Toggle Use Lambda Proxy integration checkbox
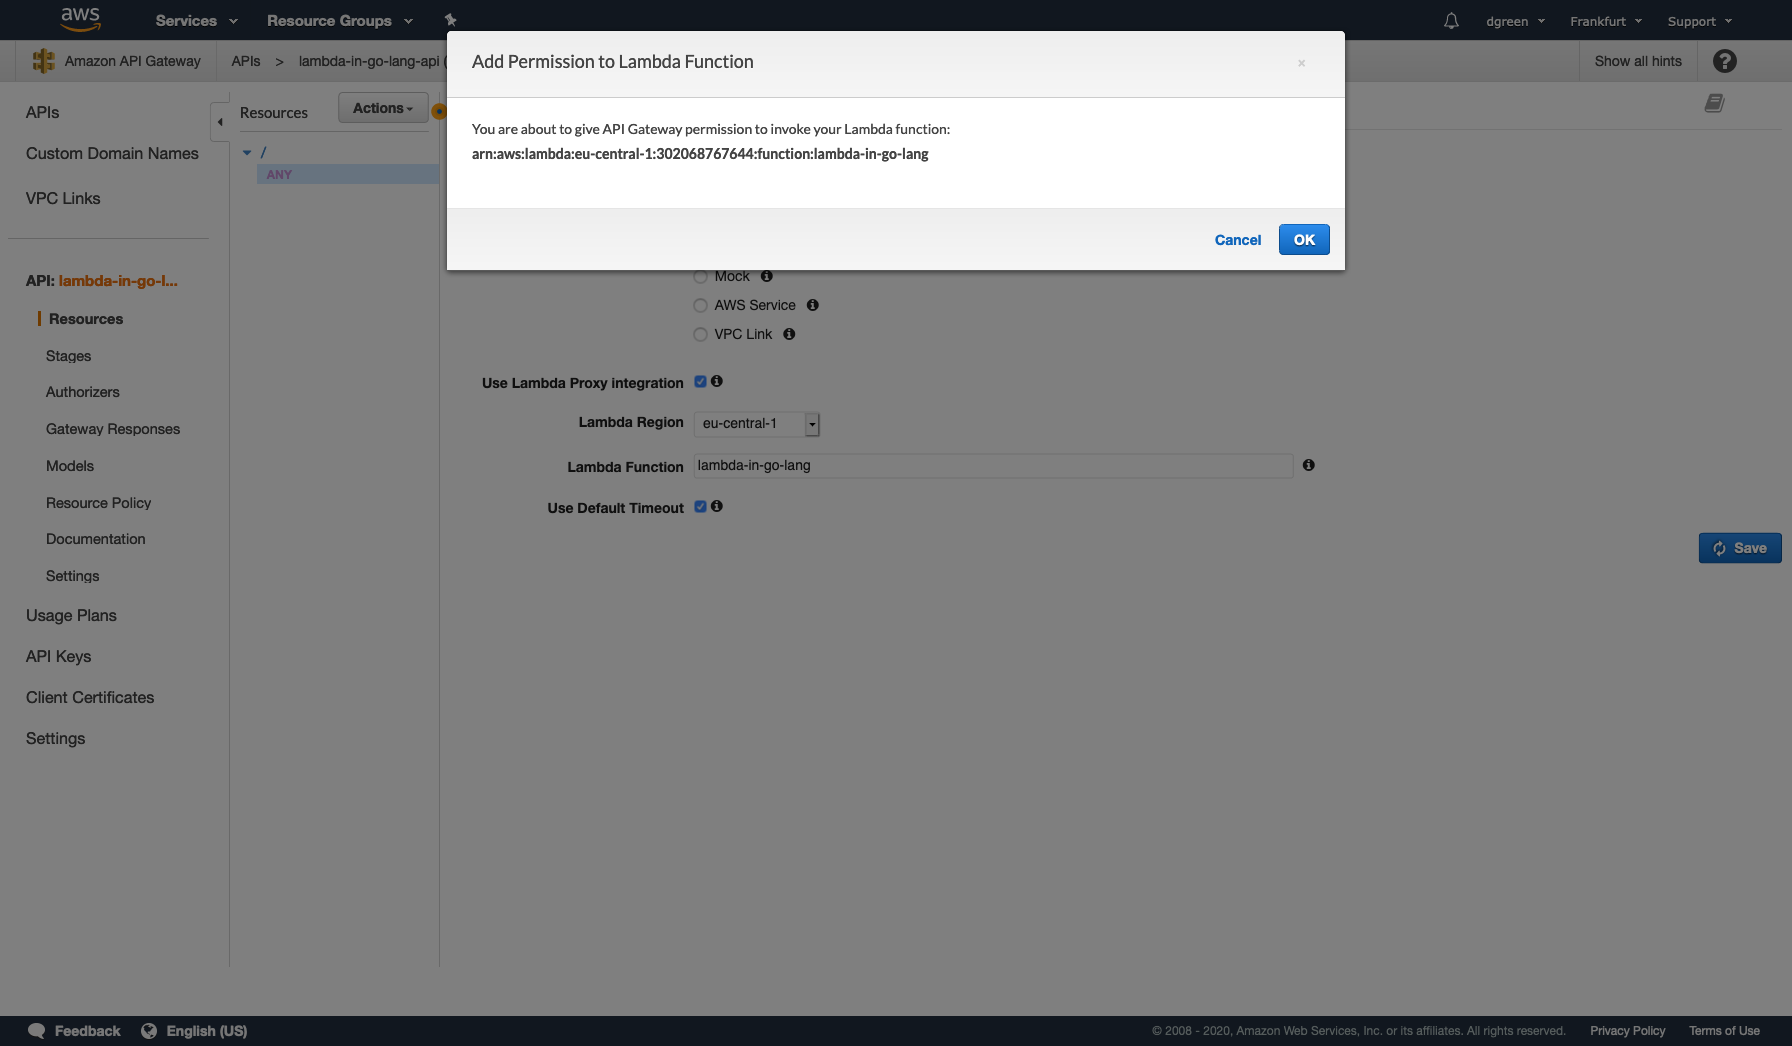 tap(700, 381)
